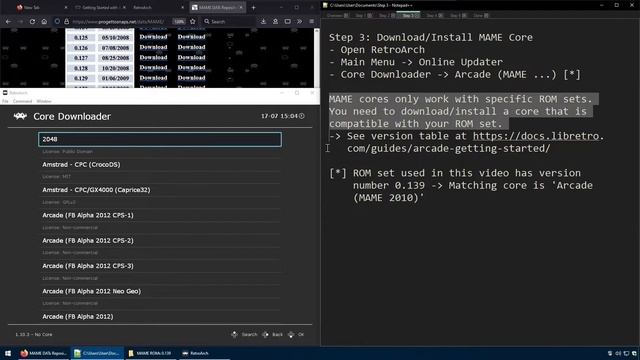Close the New Tab browser tab

click(x=66, y=7)
